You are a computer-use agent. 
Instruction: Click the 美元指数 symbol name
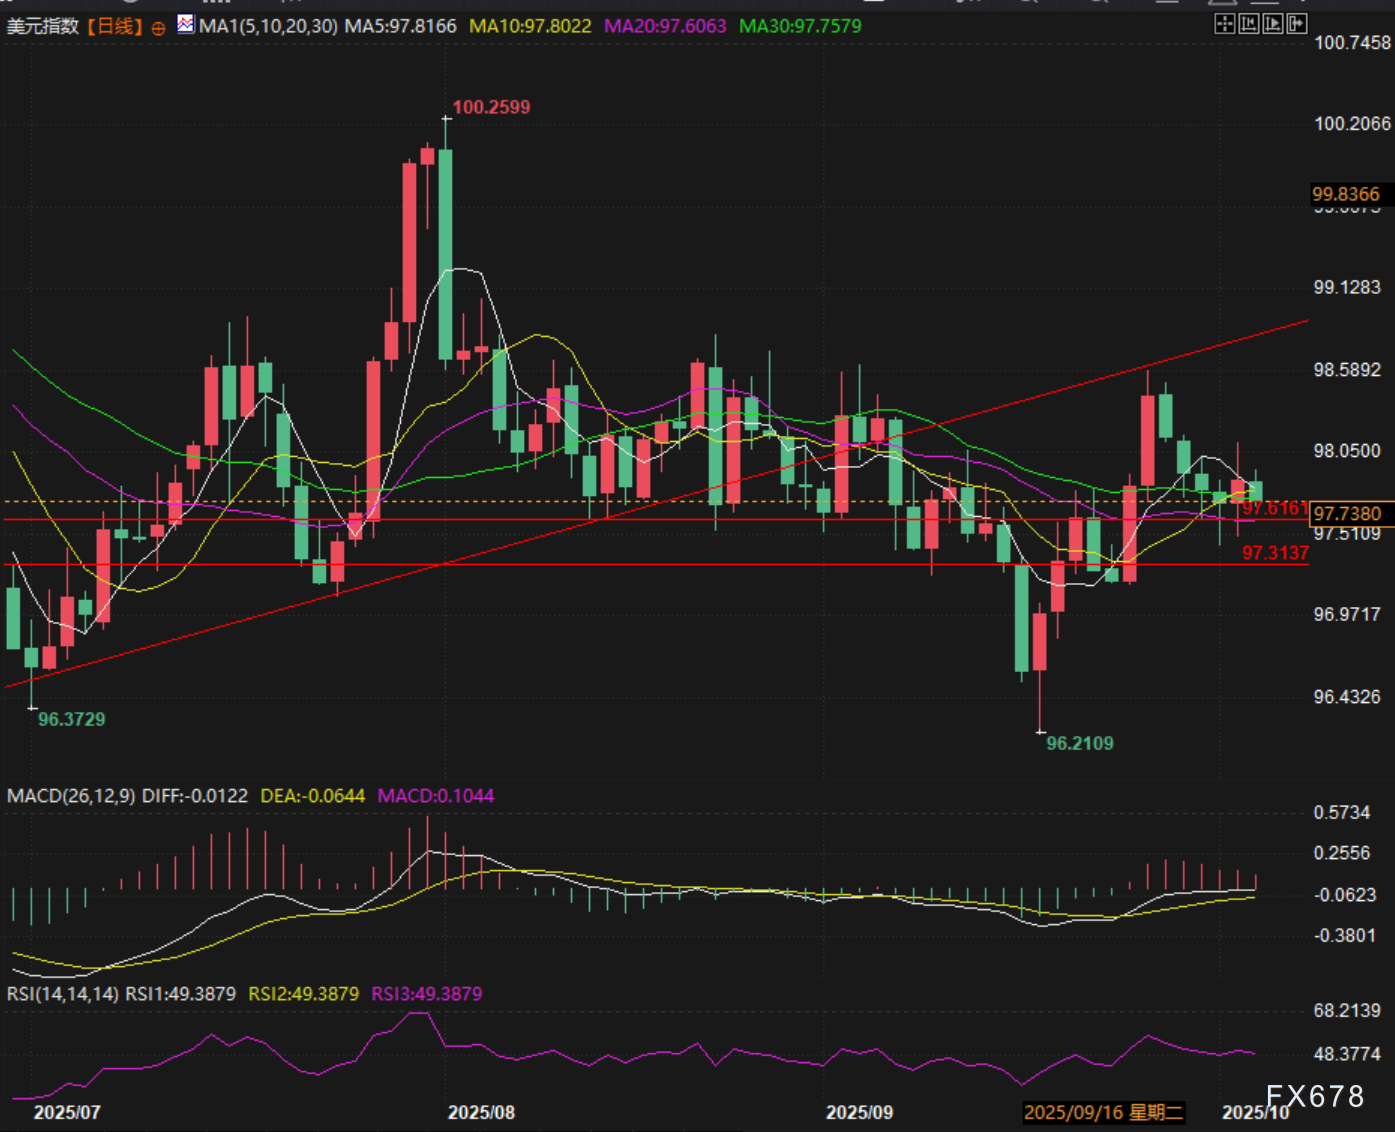(x=43, y=26)
